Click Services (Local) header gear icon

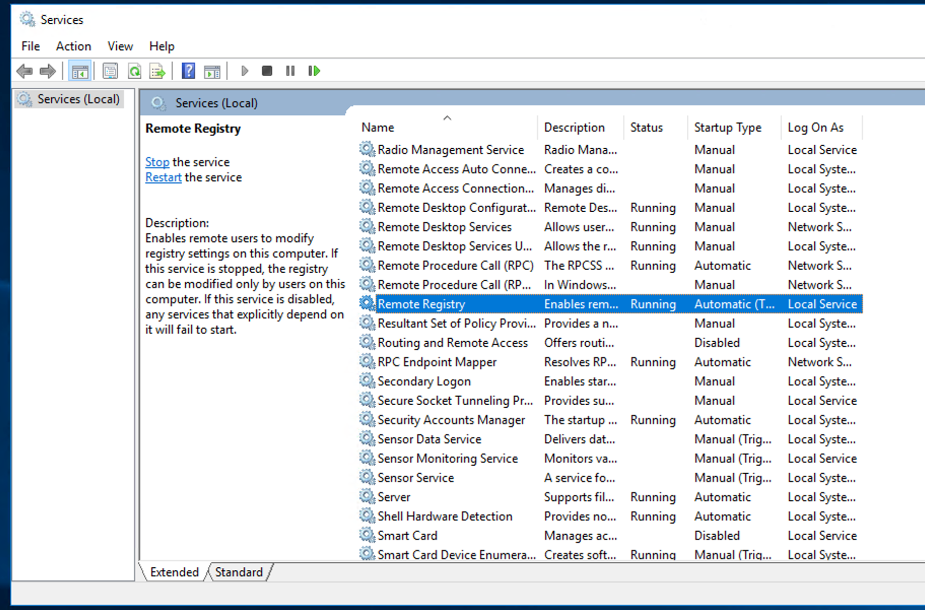(158, 103)
